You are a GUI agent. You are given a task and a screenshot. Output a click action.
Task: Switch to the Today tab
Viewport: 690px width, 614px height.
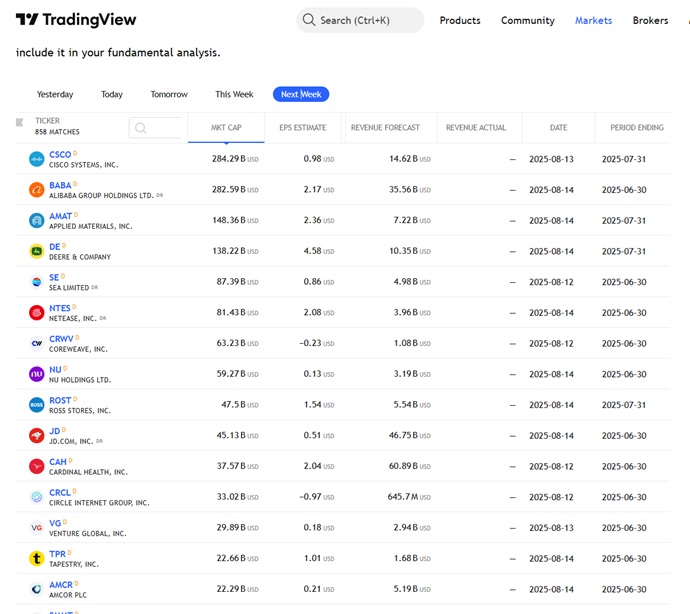(x=112, y=94)
